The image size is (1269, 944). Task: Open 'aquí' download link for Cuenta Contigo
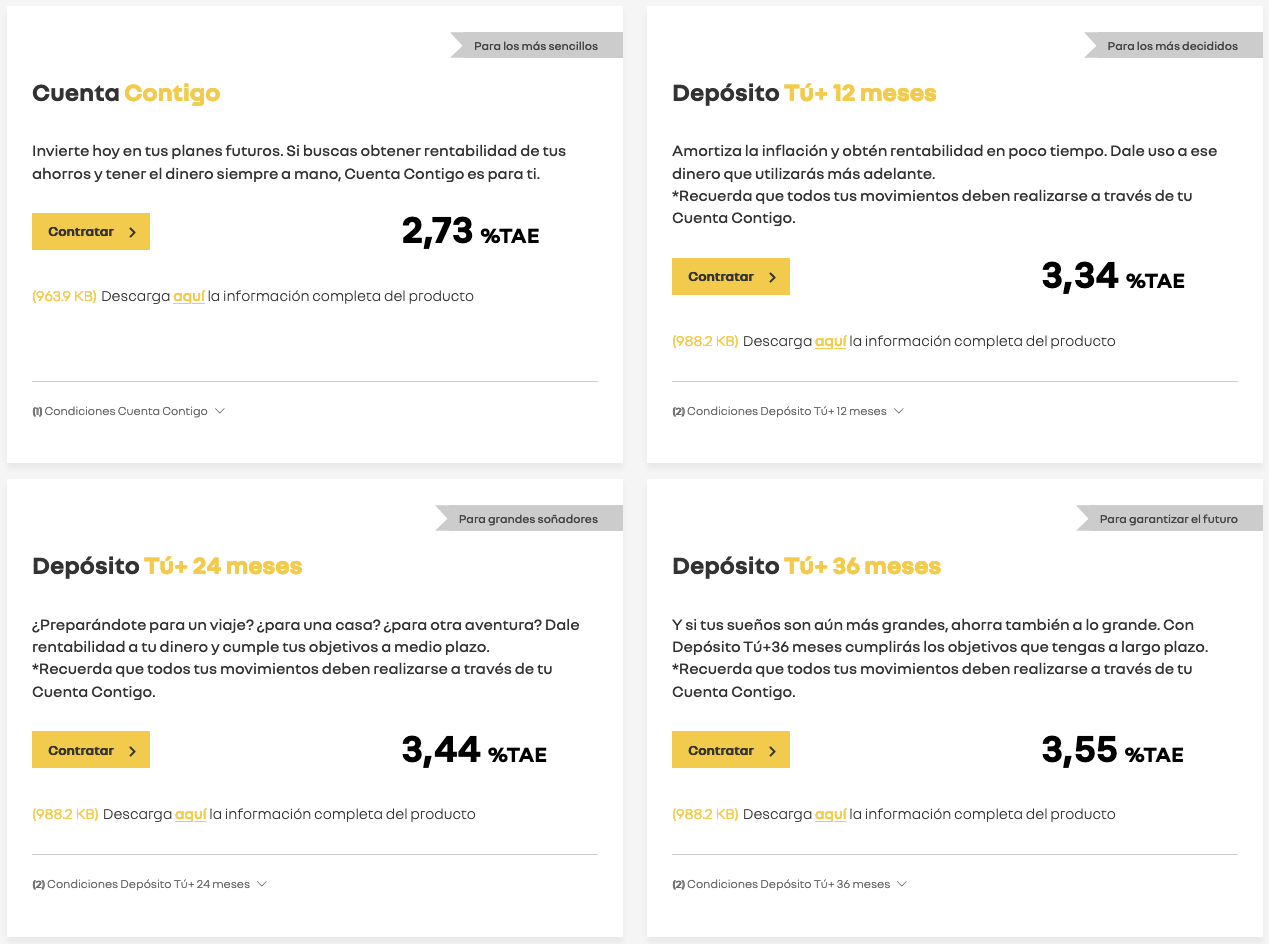pos(189,297)
